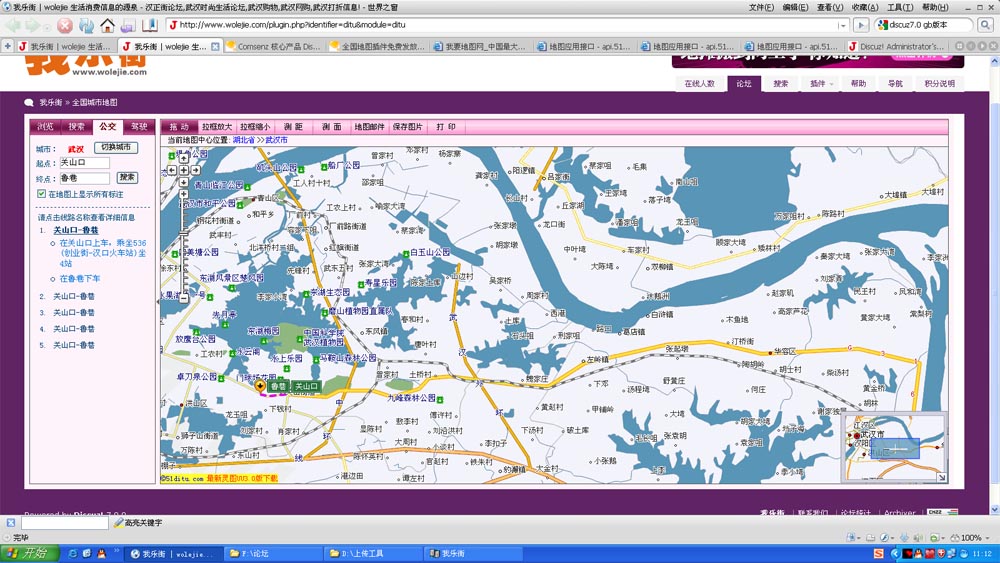Open address bar history dropdown arrow
This screenshot has width=1000, height=563.
pos(843,26)
